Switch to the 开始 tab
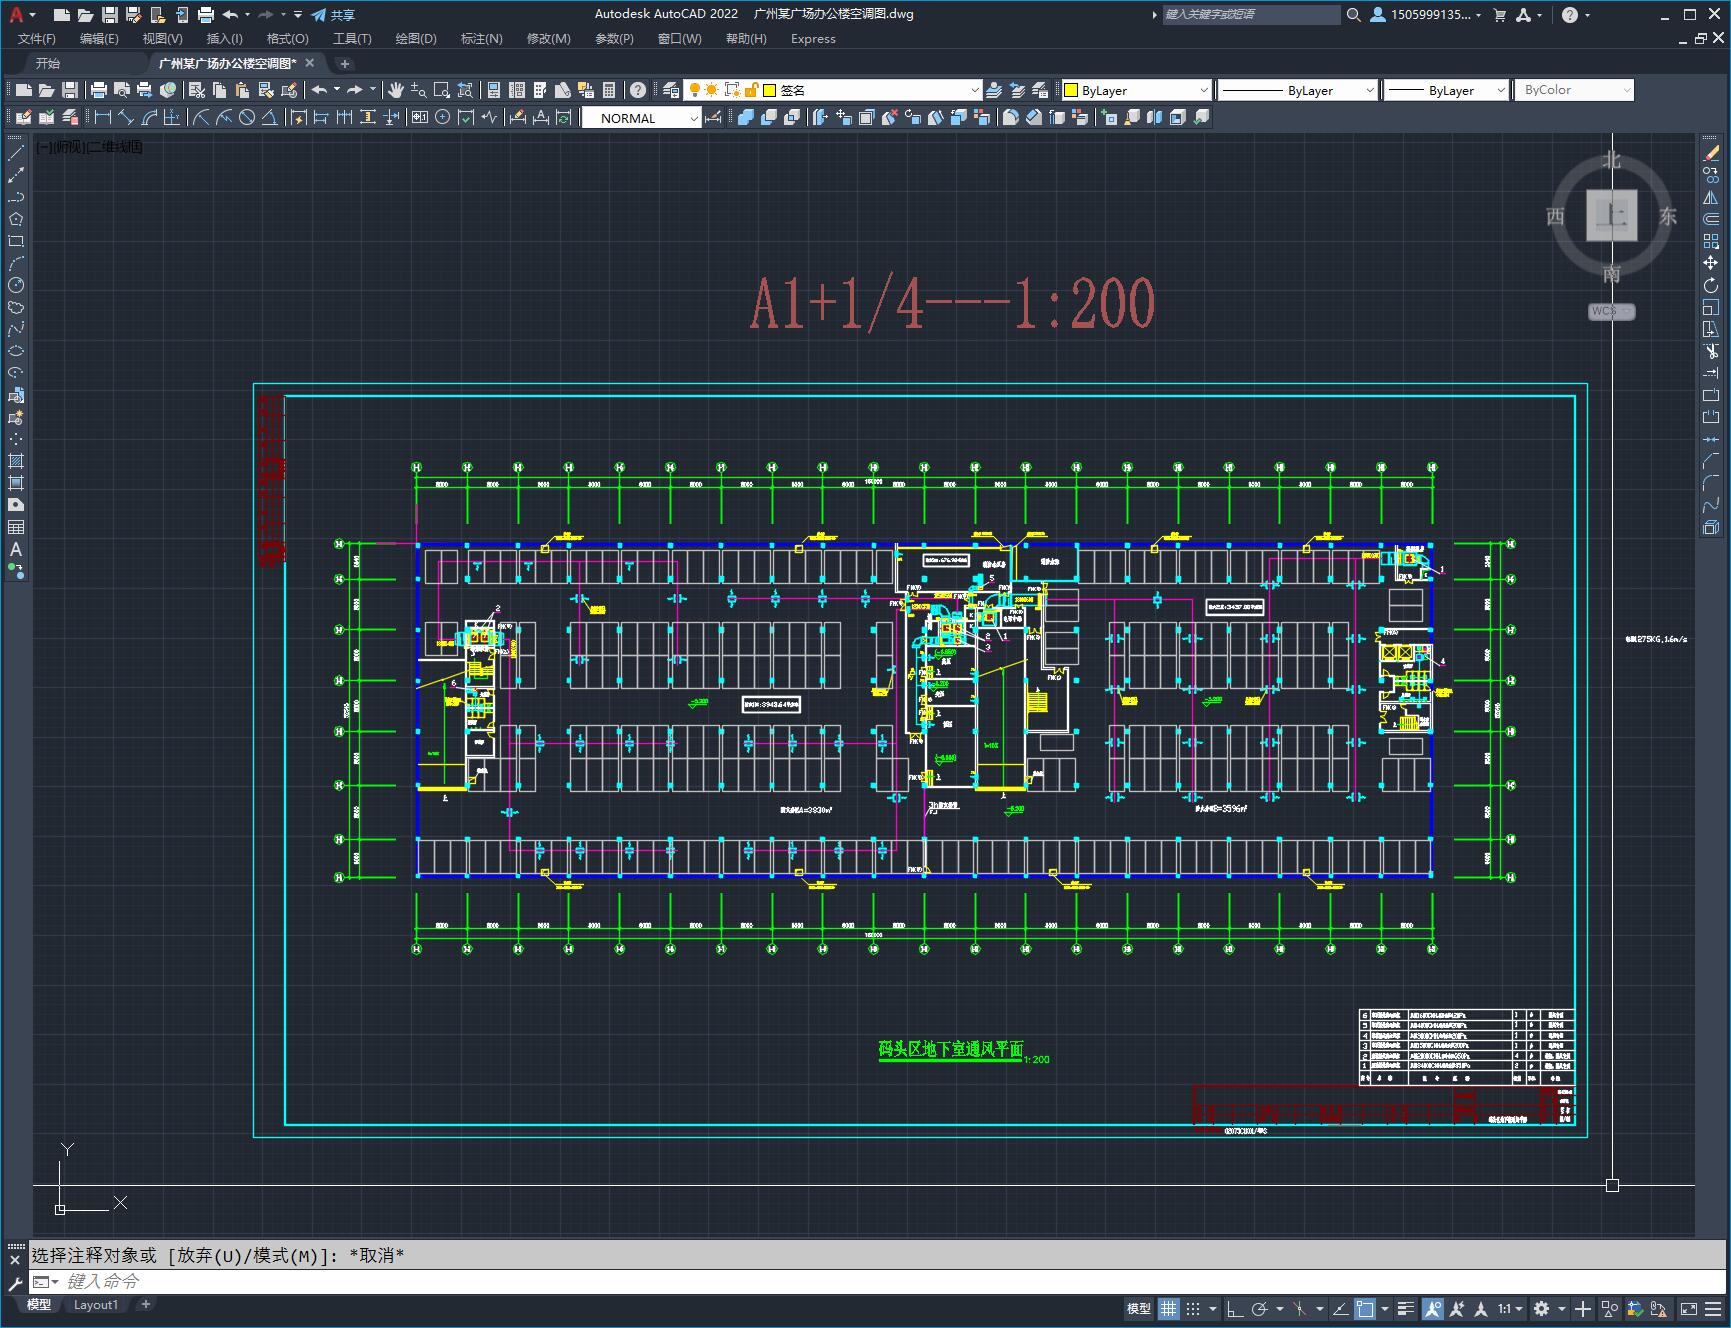 pyautogui.click(x=48, y=63)
